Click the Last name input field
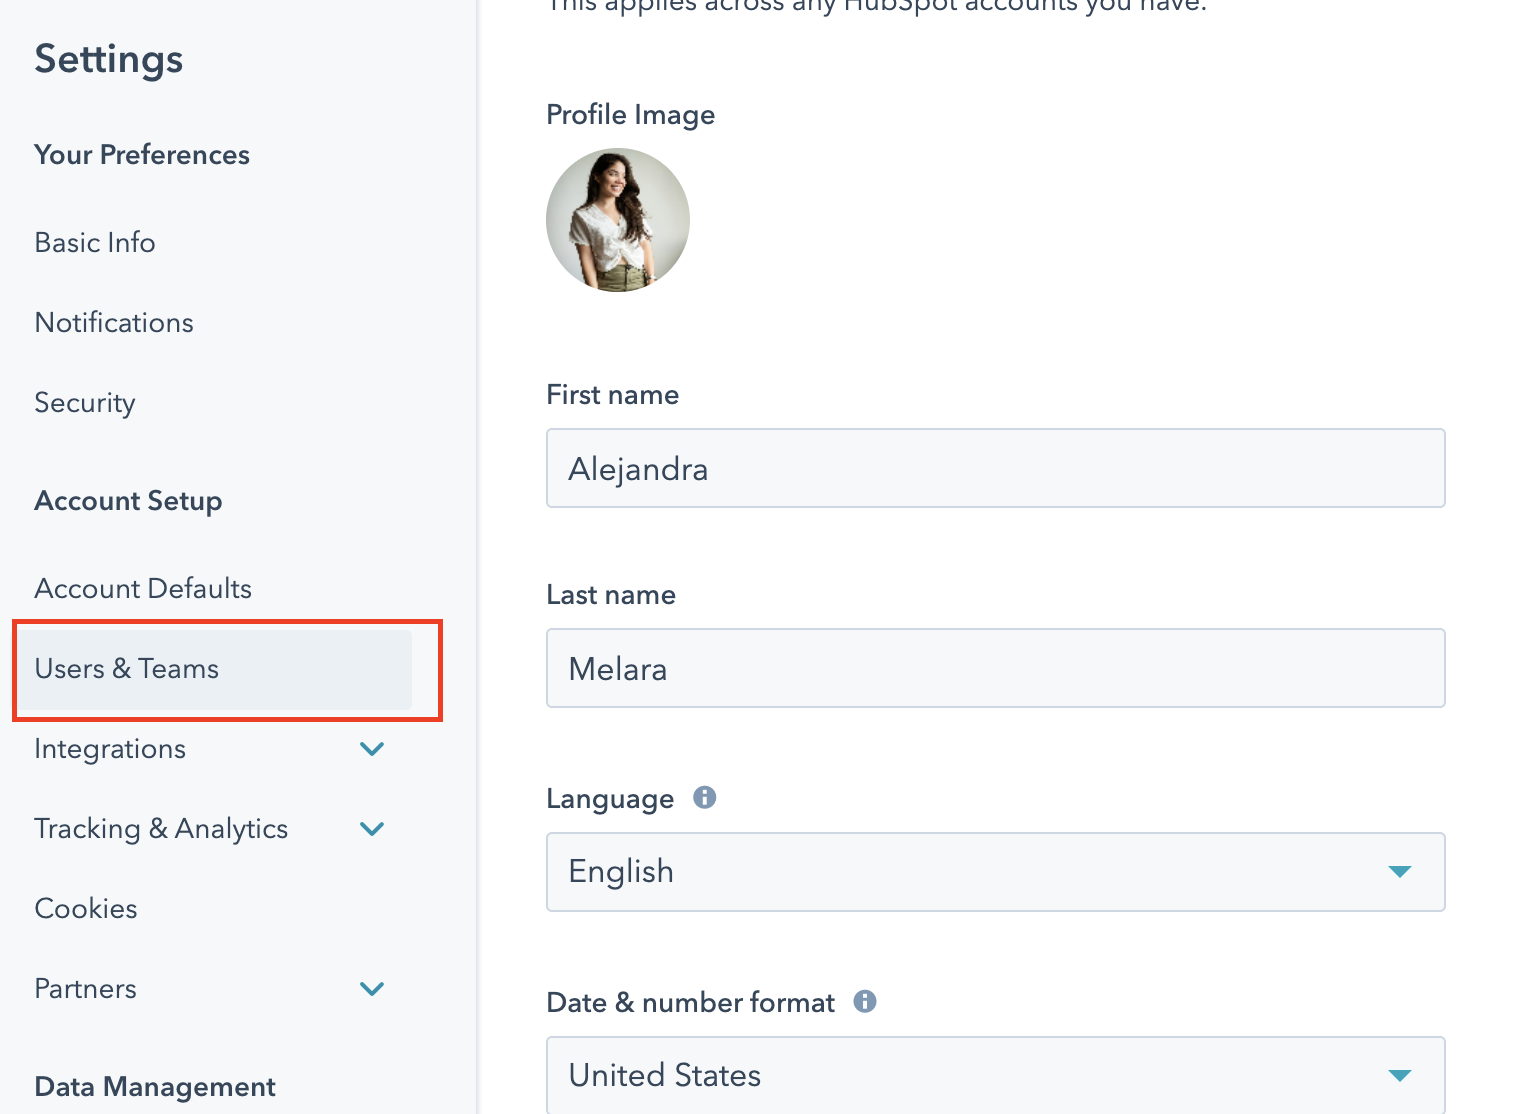1528x1114 pixels. pyautogui.click(x=995, y=668)
